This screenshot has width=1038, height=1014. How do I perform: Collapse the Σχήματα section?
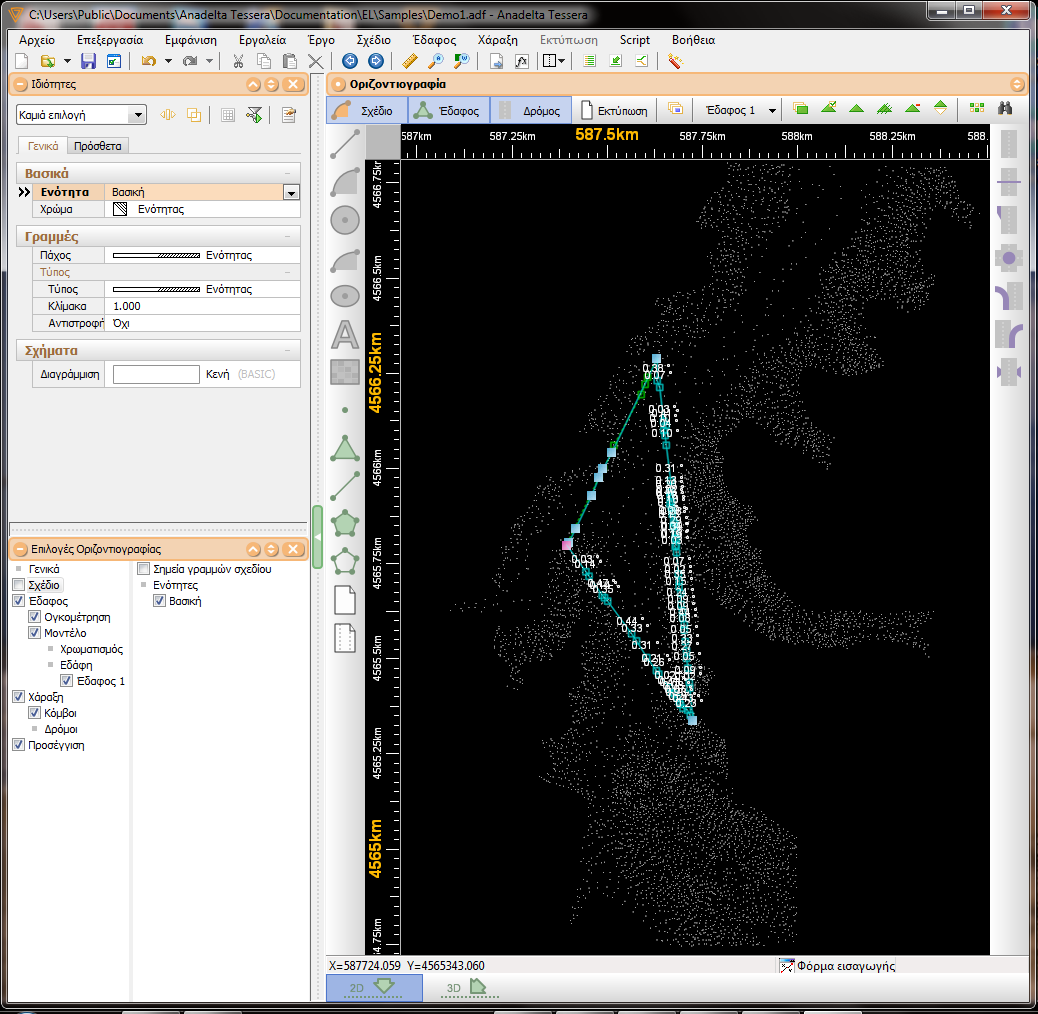pos(287,351)
